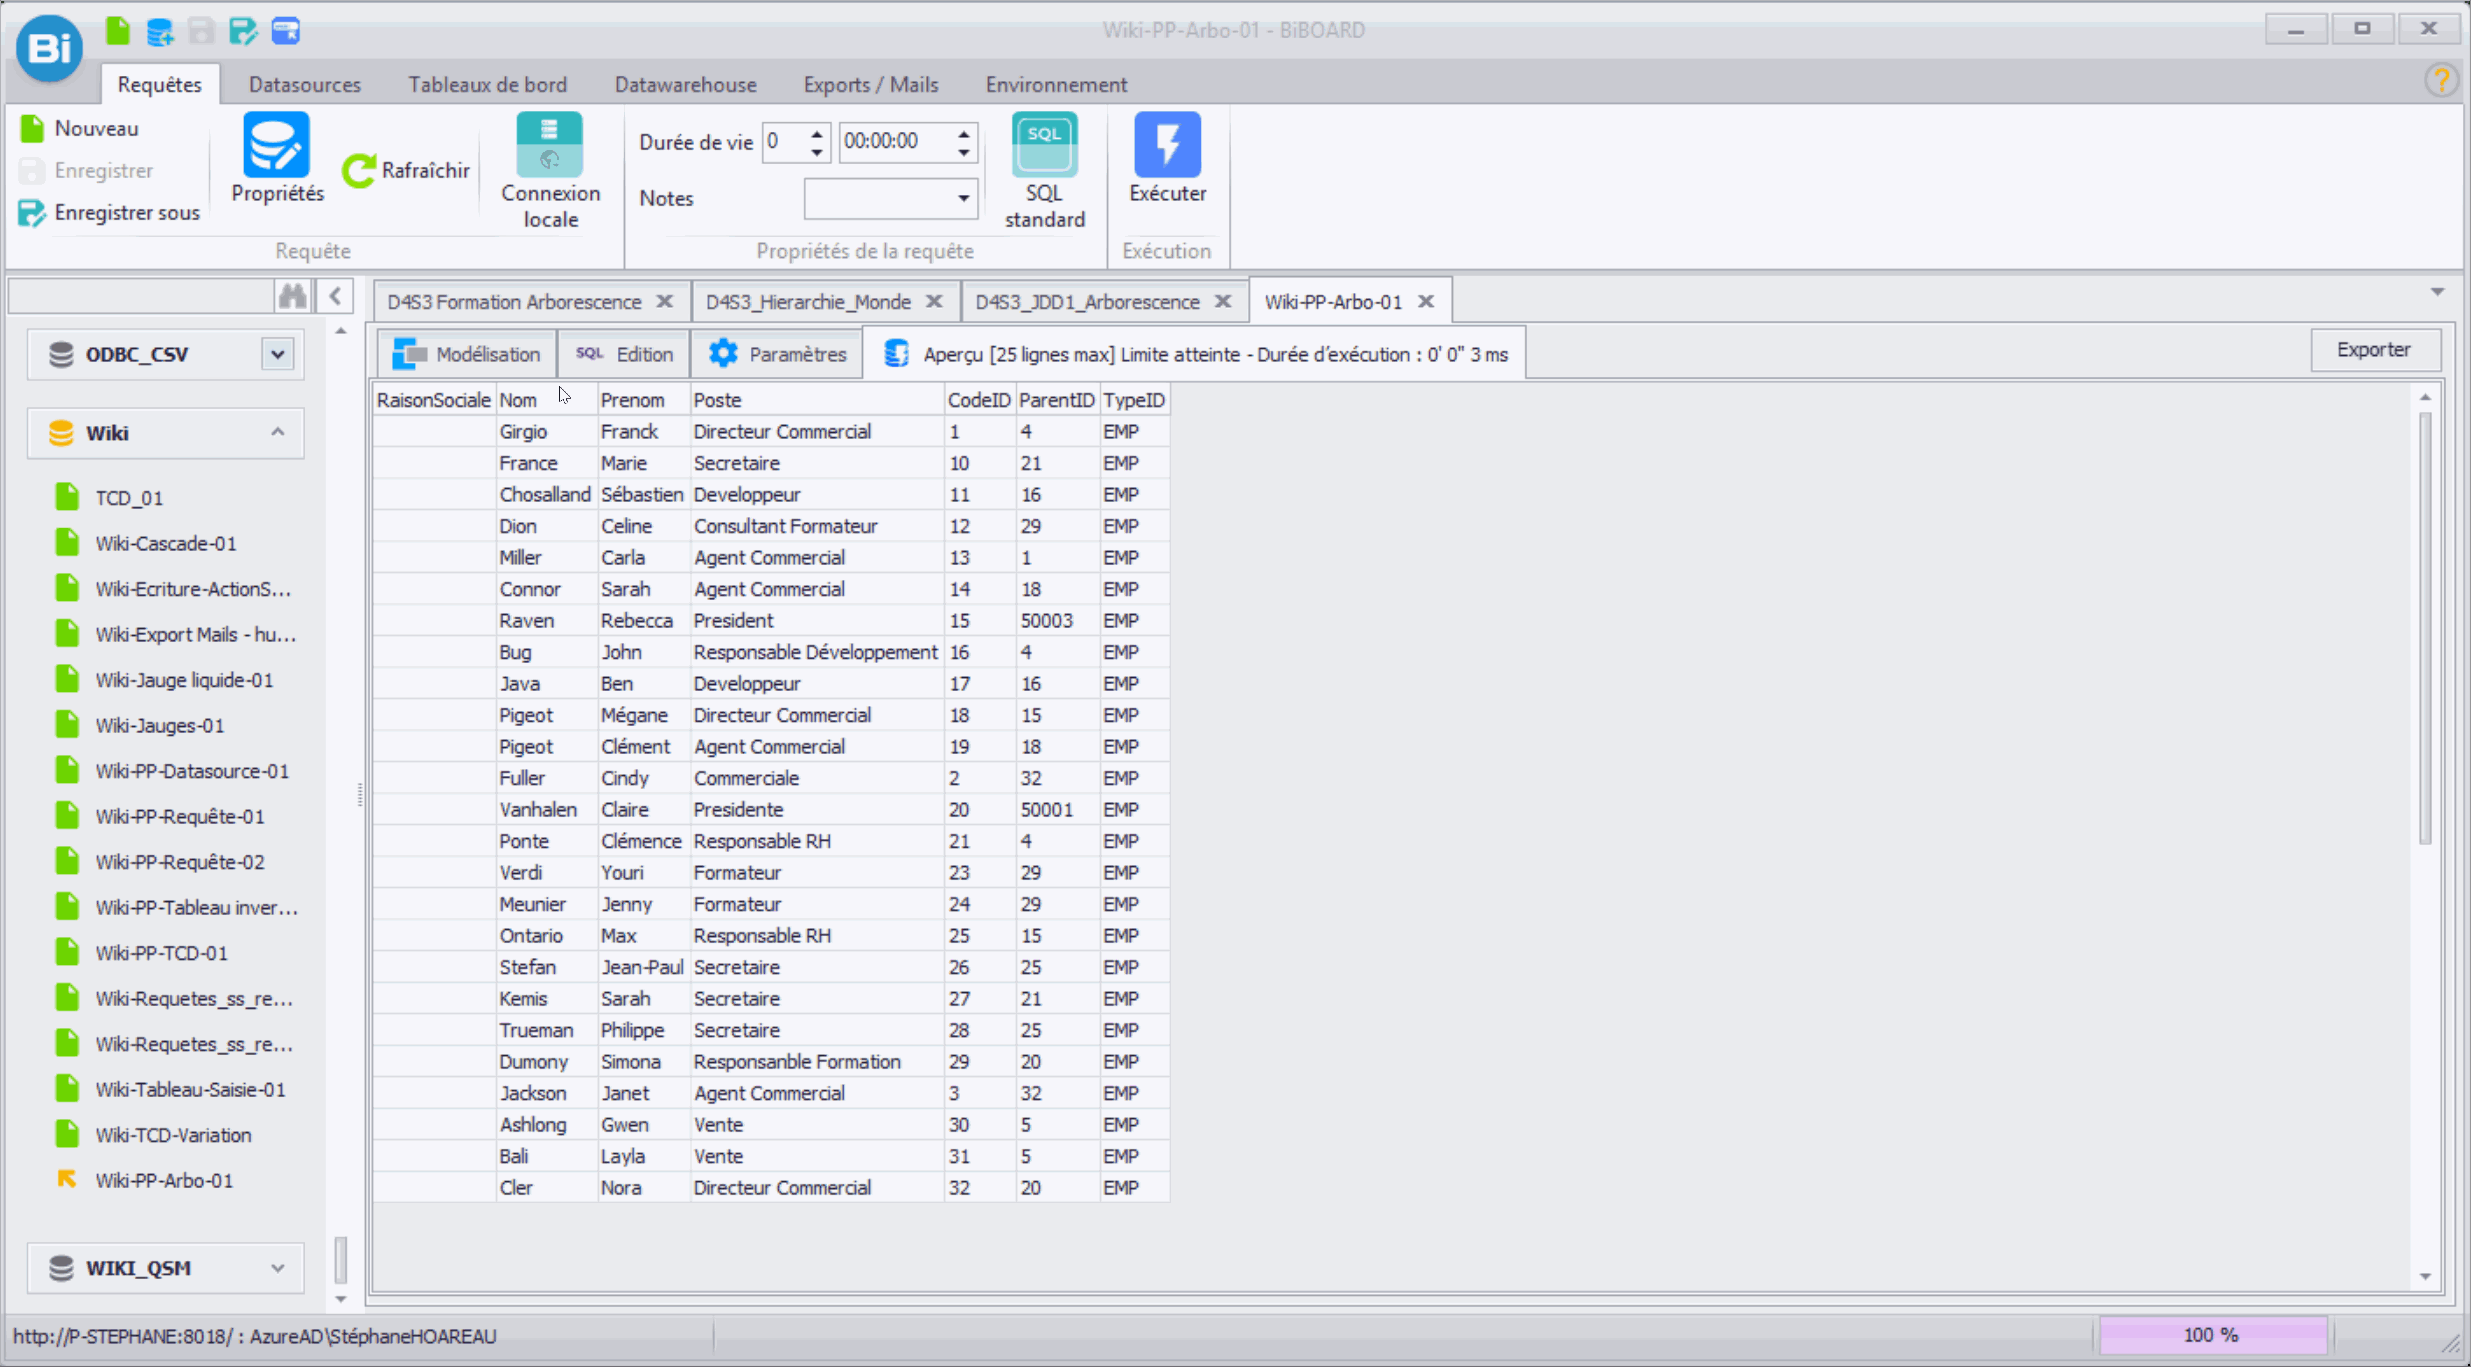2471x1367 pixels.
Task: Select the 'Responsable Développement' cell
Action: [817, 652]
